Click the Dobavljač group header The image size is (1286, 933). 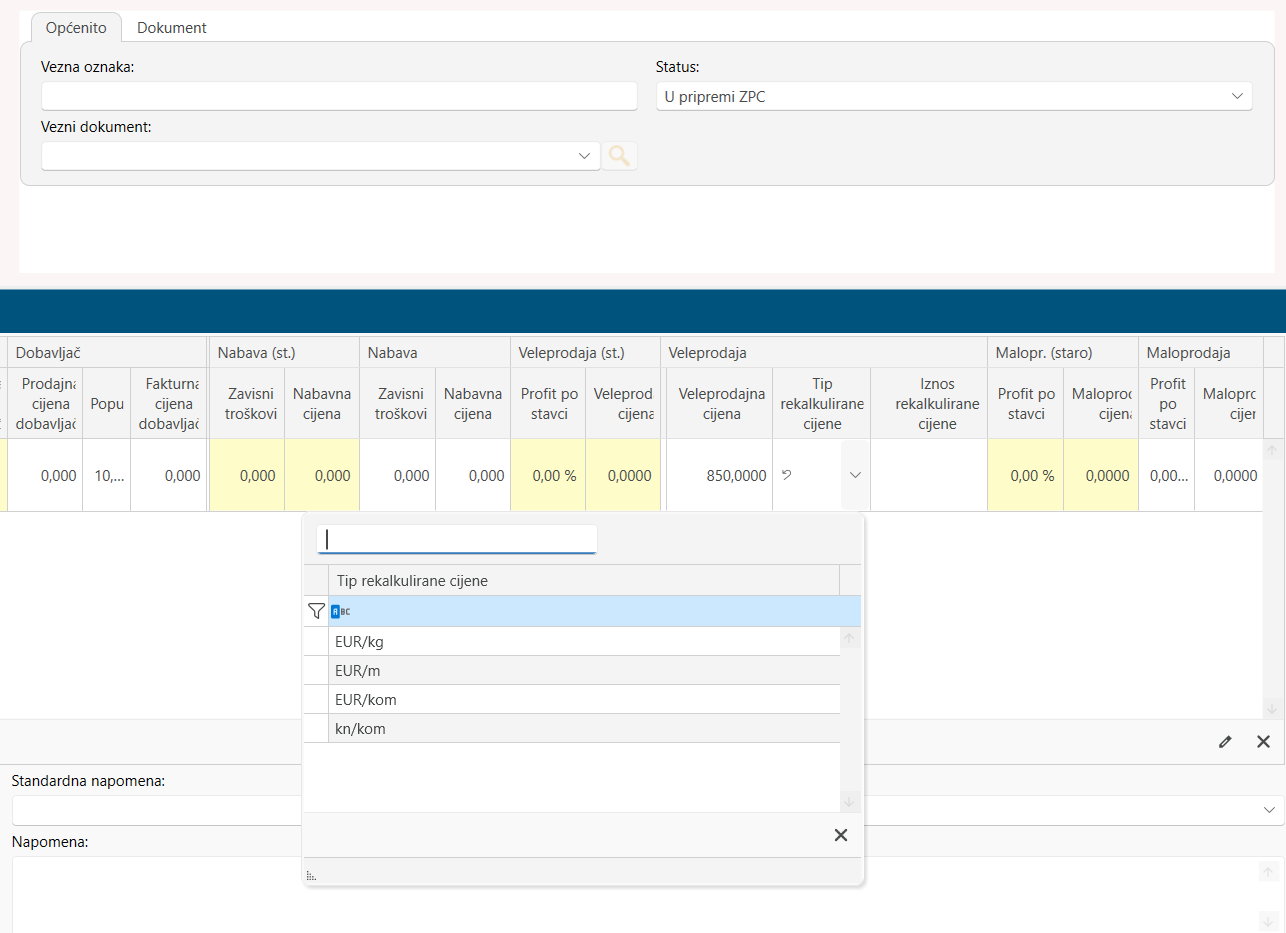107,353
